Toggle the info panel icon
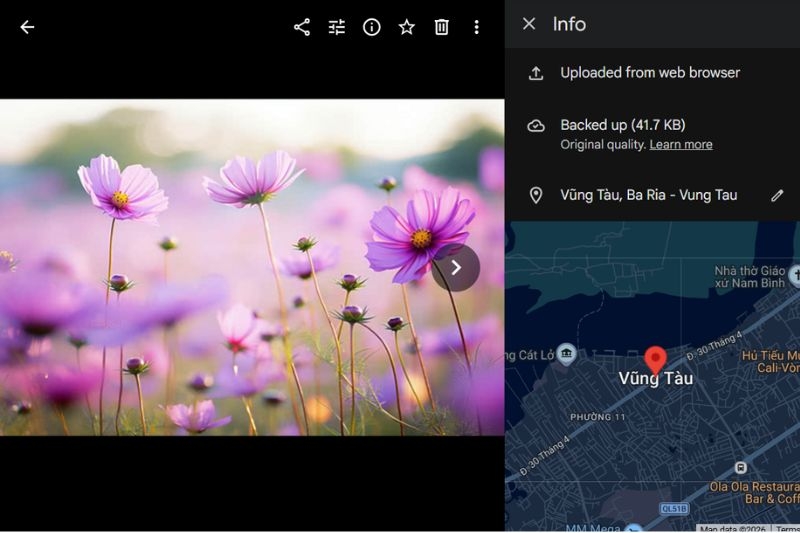This screenshot has width=800, height=533. pos(371,27)
